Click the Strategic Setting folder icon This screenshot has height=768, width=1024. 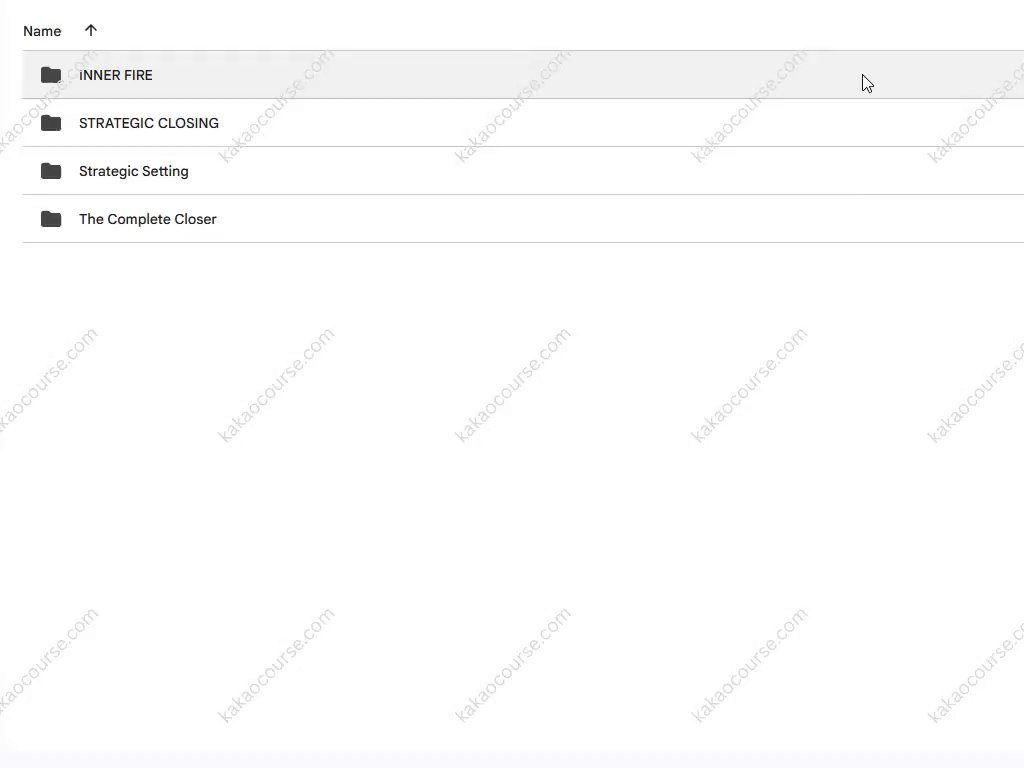pos(51,171)
